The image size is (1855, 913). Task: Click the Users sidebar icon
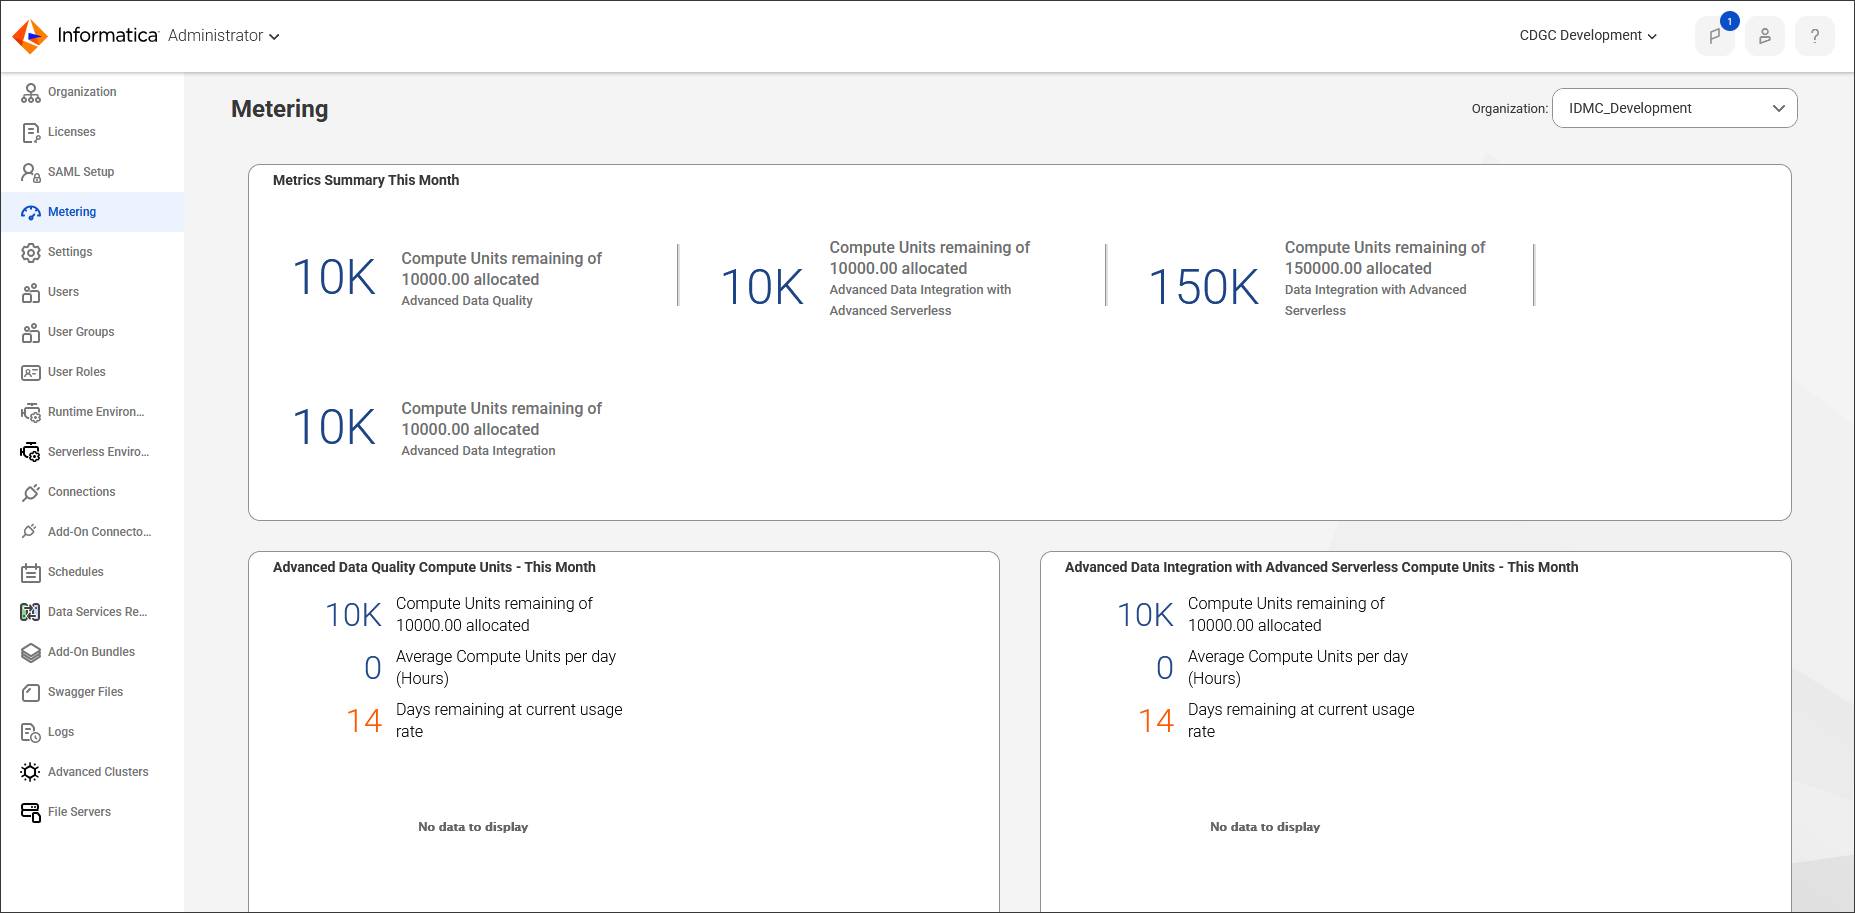click(31, 292)
